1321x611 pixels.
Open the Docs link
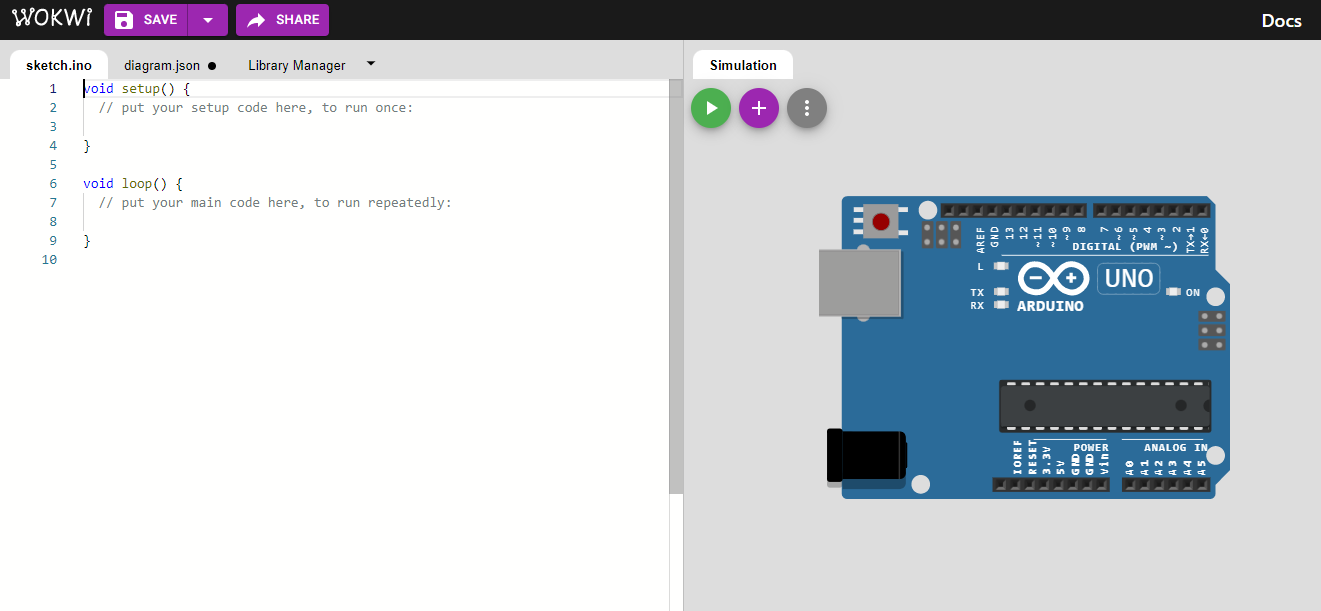[1281, 20]
